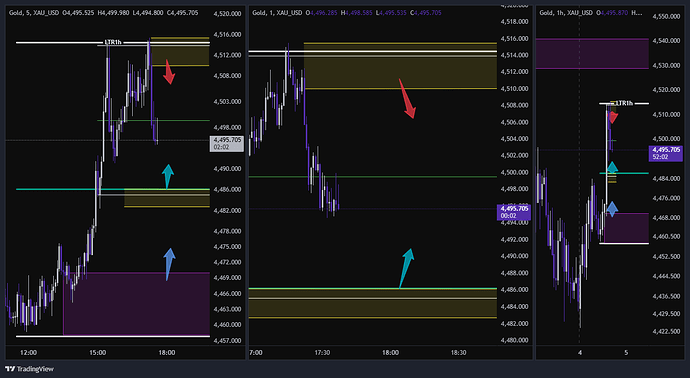Click the 4,444.500 price axis label
690x378 pixels.
click(666, 276)
